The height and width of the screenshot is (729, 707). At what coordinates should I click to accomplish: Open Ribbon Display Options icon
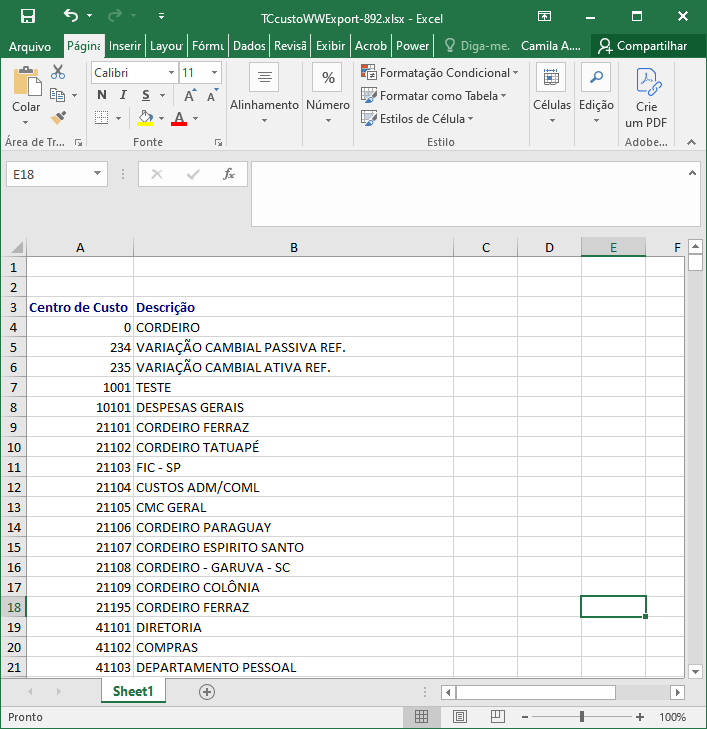[544, 17]
